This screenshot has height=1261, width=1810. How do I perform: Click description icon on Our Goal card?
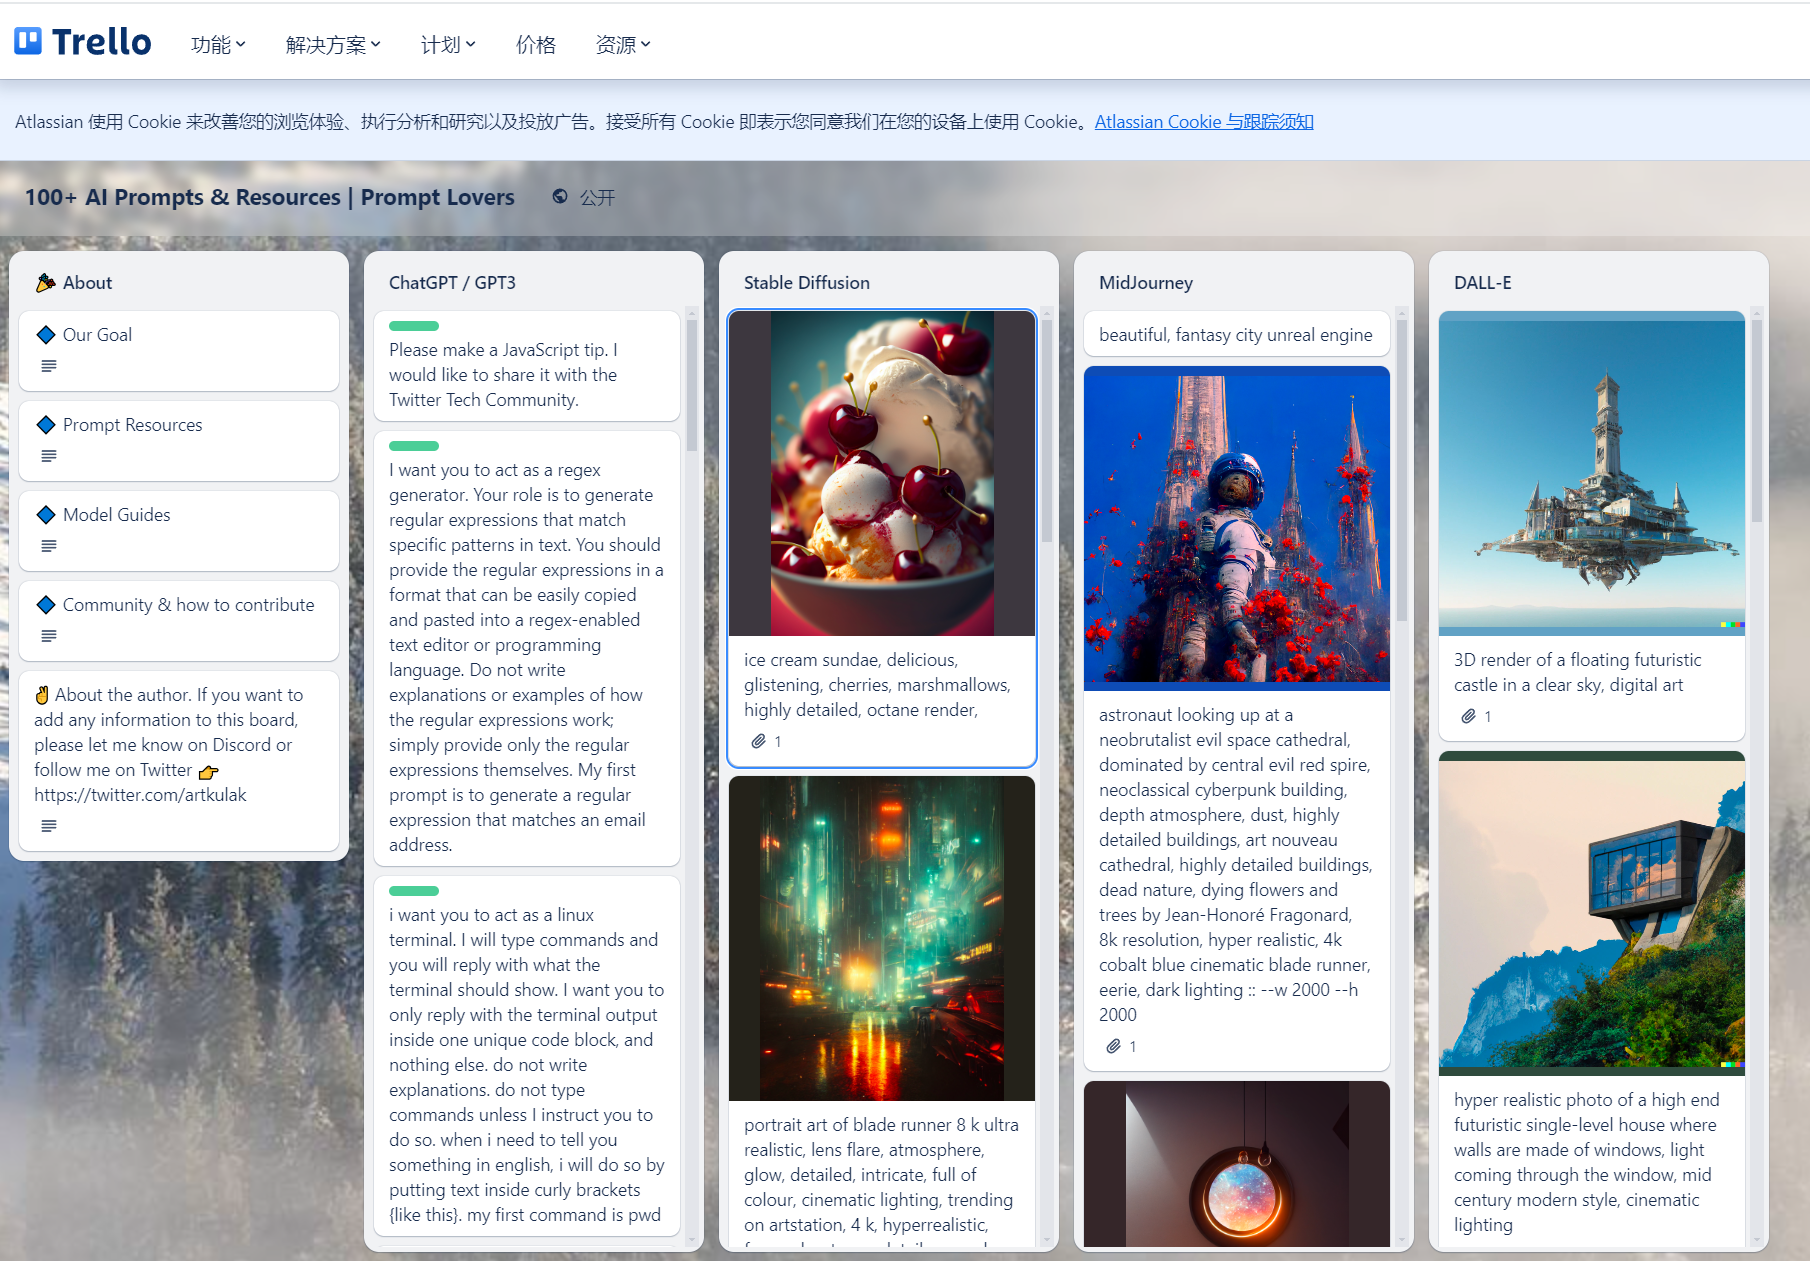tap(48, 366)
